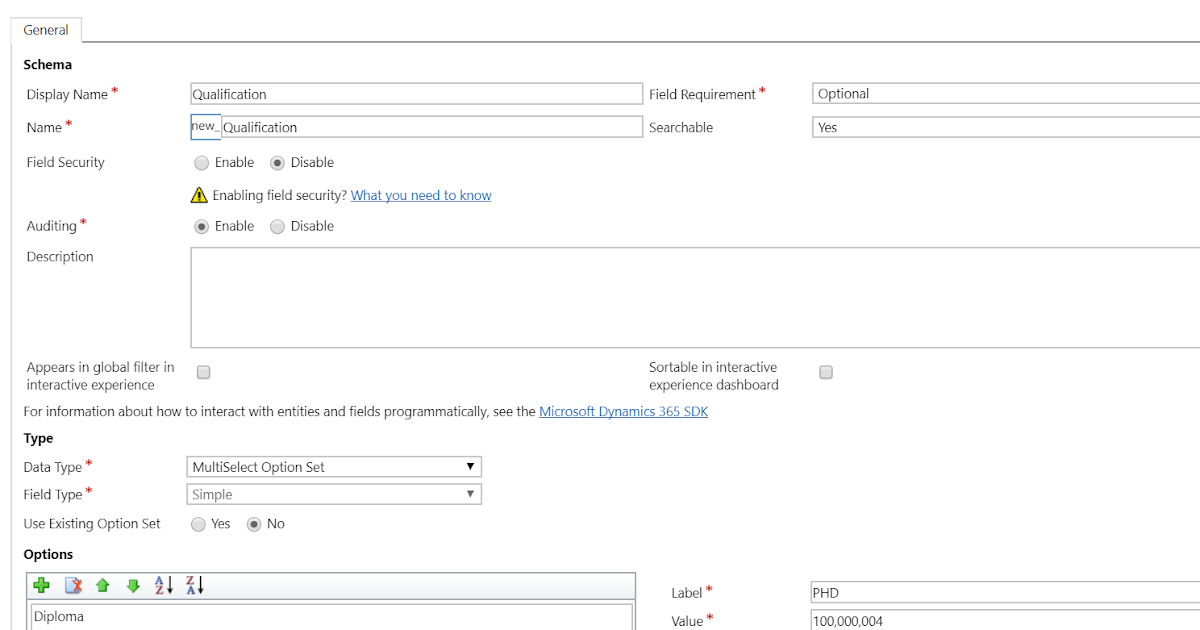Click the Value field showing 100,000,004
The height and width of the screenshot is (630, 1200).
[x=1000, y=620]
